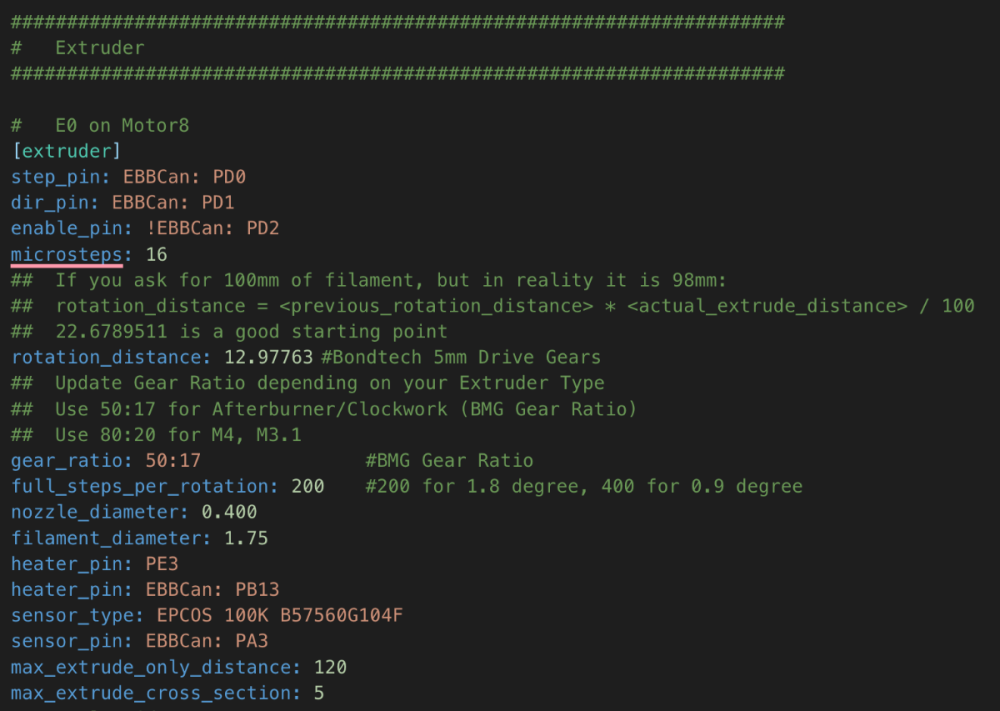The height and width of the screenshot is (711, 1000).
Task: Click the enable_pin !EBBCan: PD2 value
Action: pyautogui.click(x=212, y=228)
